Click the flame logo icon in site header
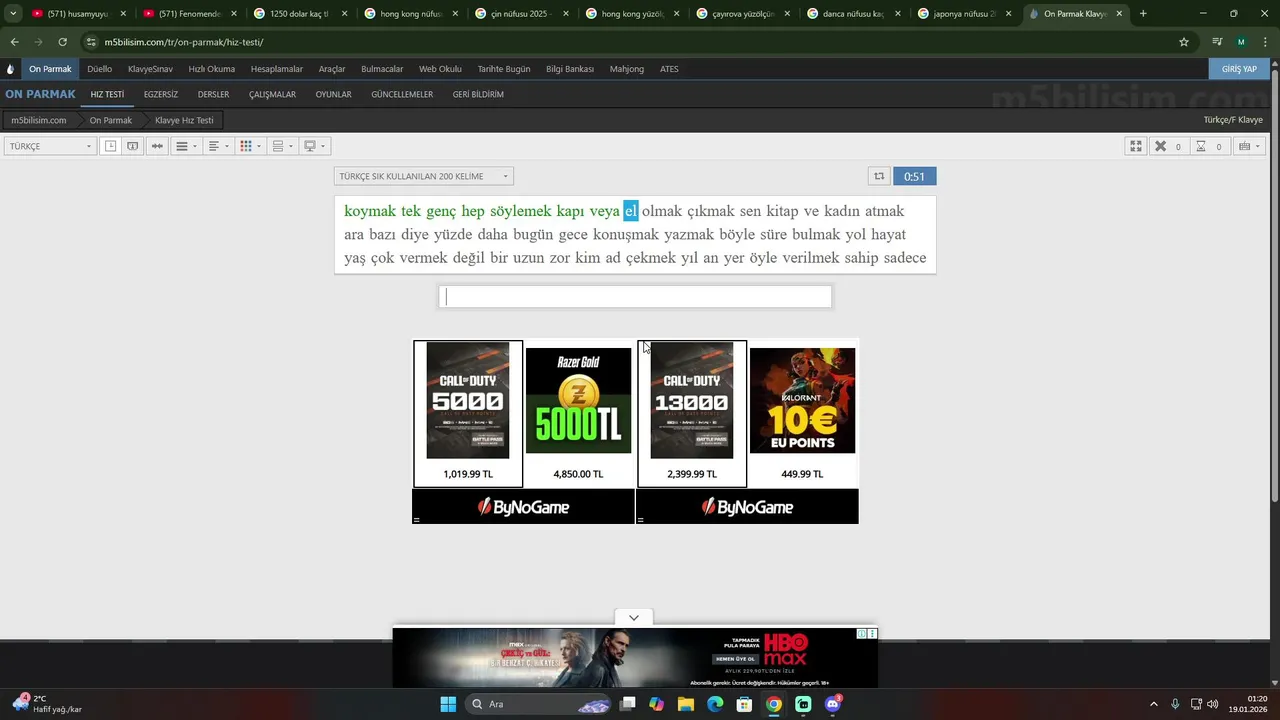 coord(10,69)
